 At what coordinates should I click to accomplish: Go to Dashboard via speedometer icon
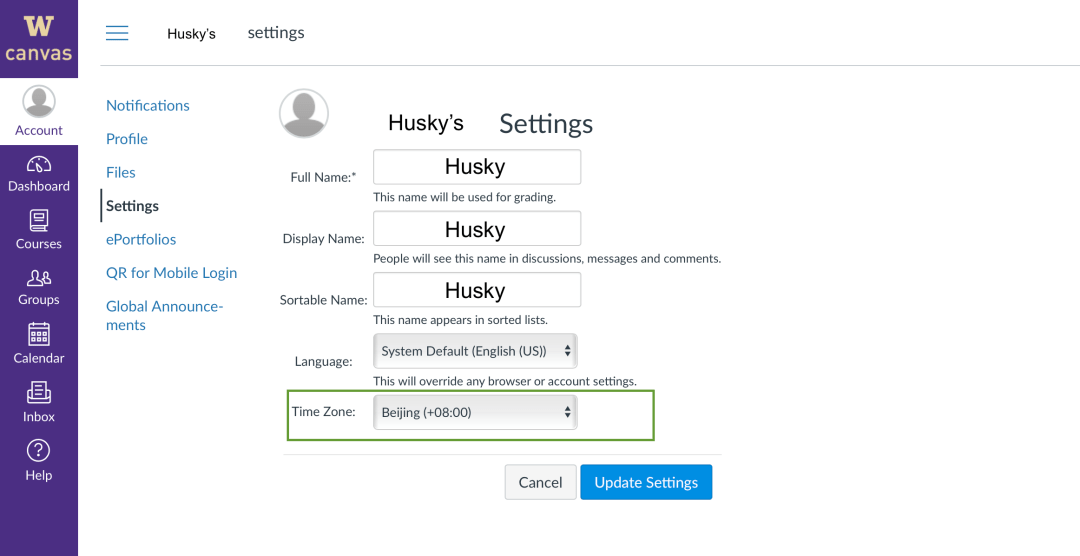tap(39, 165)
